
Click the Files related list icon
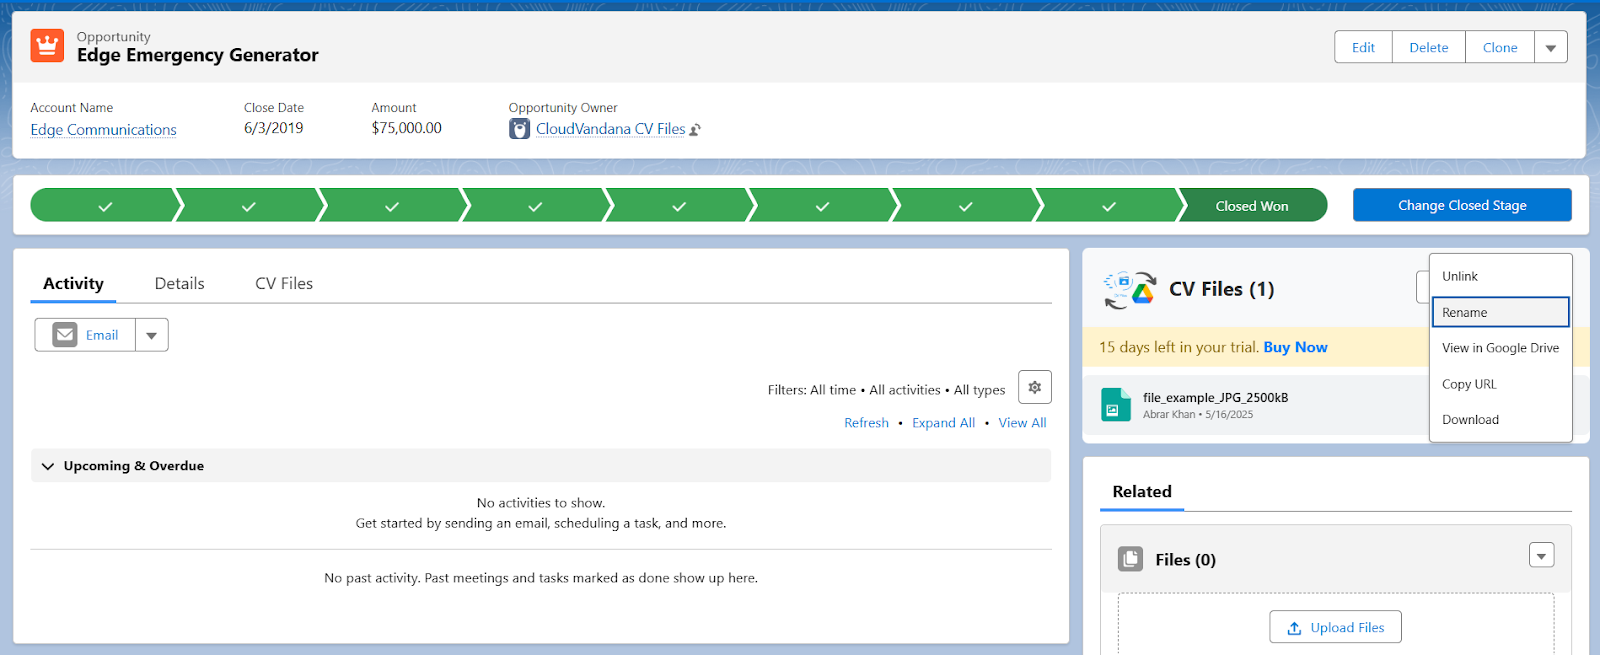(1130, 559)
